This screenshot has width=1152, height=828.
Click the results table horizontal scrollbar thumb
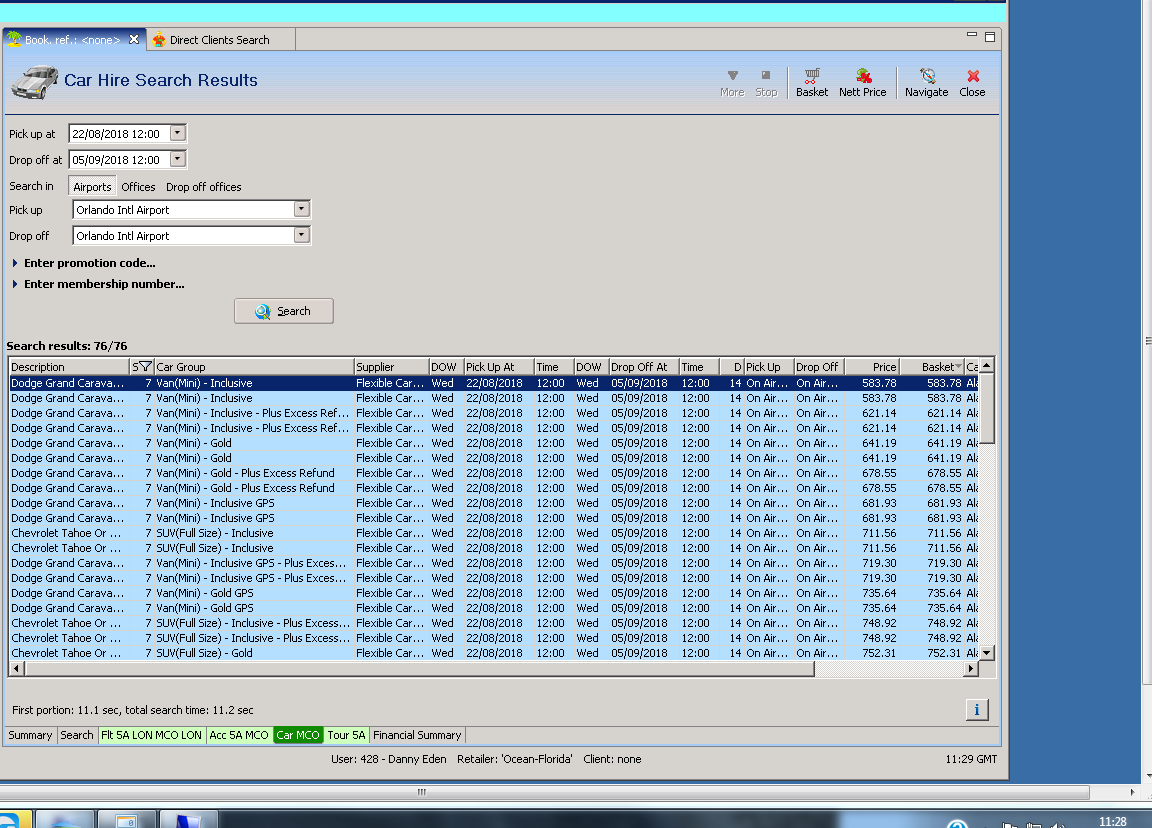pos(420,669)
